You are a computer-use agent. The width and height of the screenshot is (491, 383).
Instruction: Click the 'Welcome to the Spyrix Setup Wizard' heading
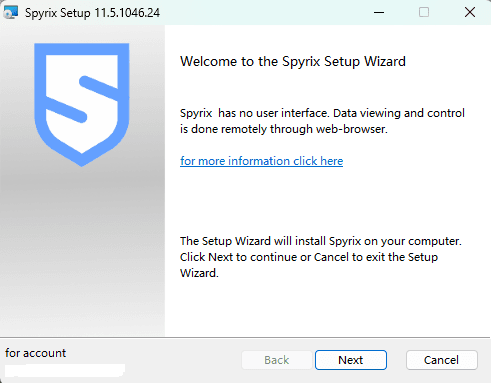(x=293, y=61)
